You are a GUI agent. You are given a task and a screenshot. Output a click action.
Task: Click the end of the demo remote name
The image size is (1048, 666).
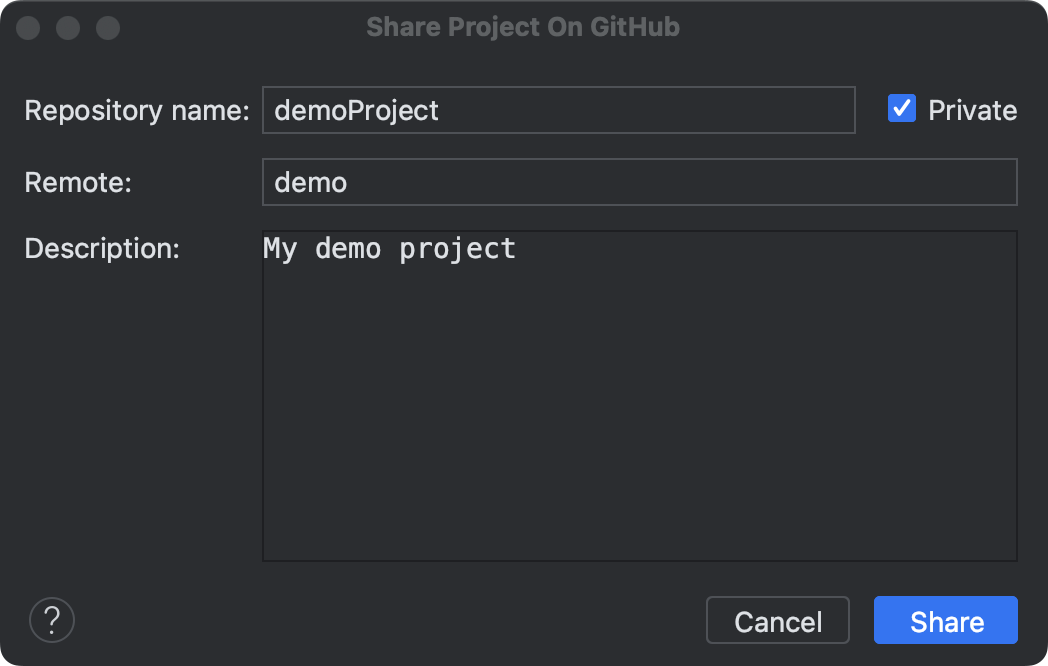349,182
